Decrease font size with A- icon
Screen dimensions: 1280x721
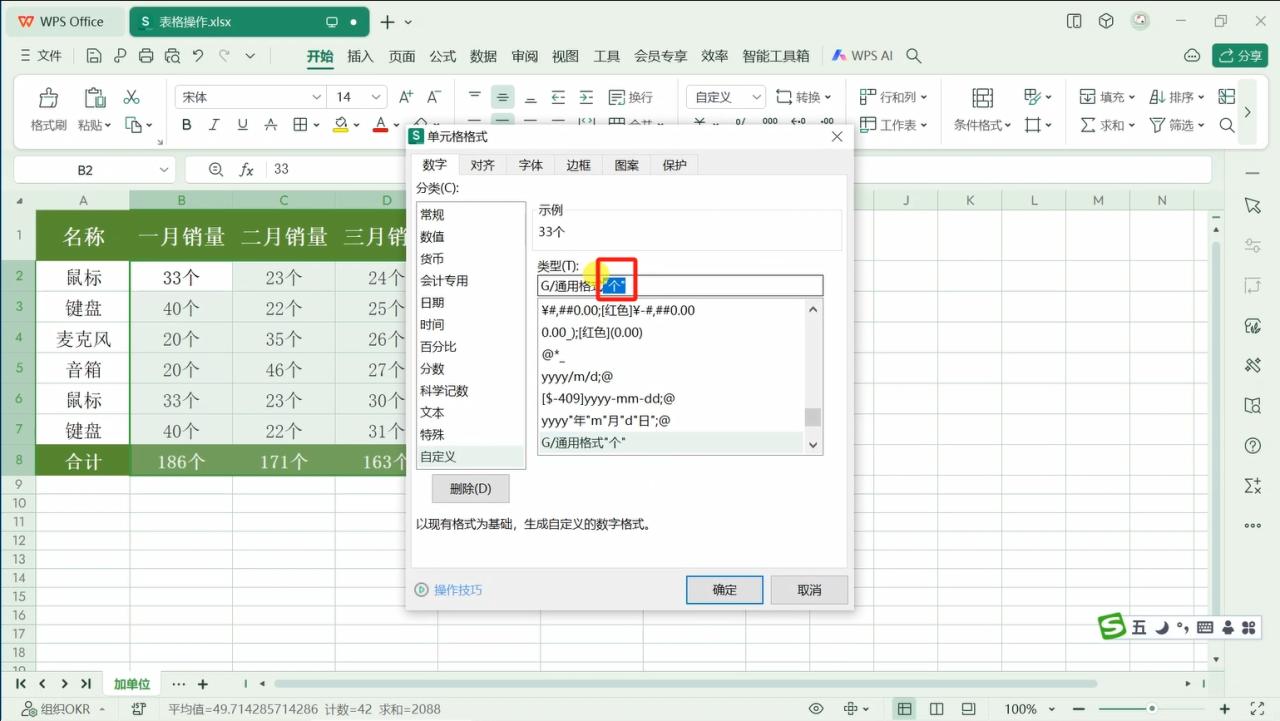434,97
